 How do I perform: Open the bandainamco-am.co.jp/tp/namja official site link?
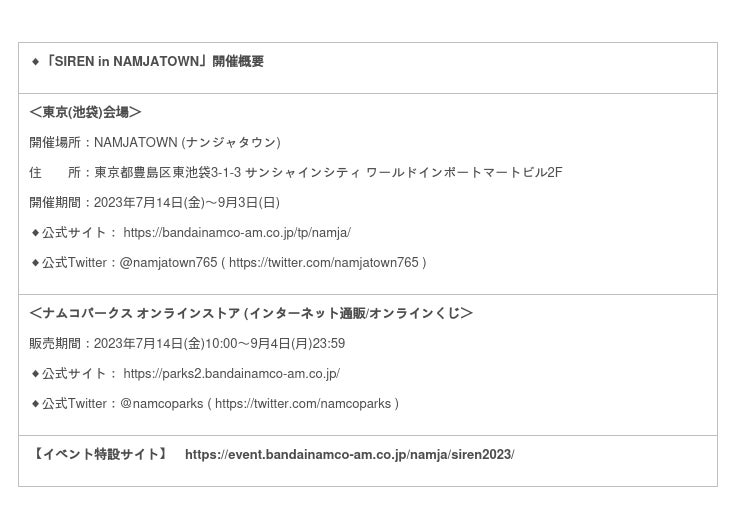pos(237,233)
